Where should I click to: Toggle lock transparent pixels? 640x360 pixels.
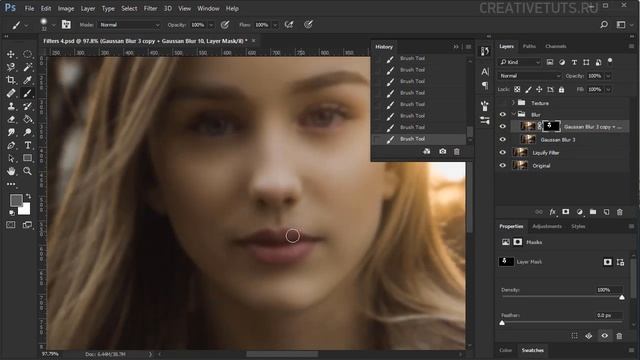(517, 89)
